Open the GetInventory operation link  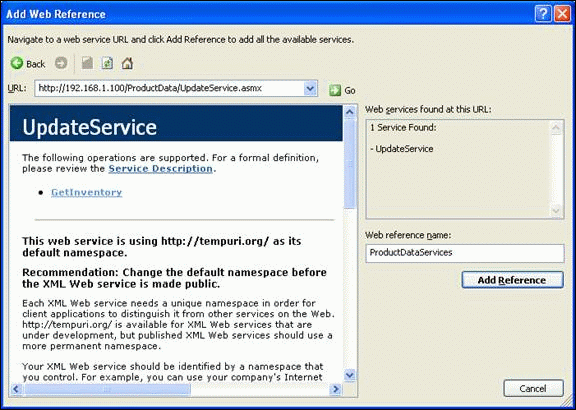pyautogui.click(x=86, y=193)
